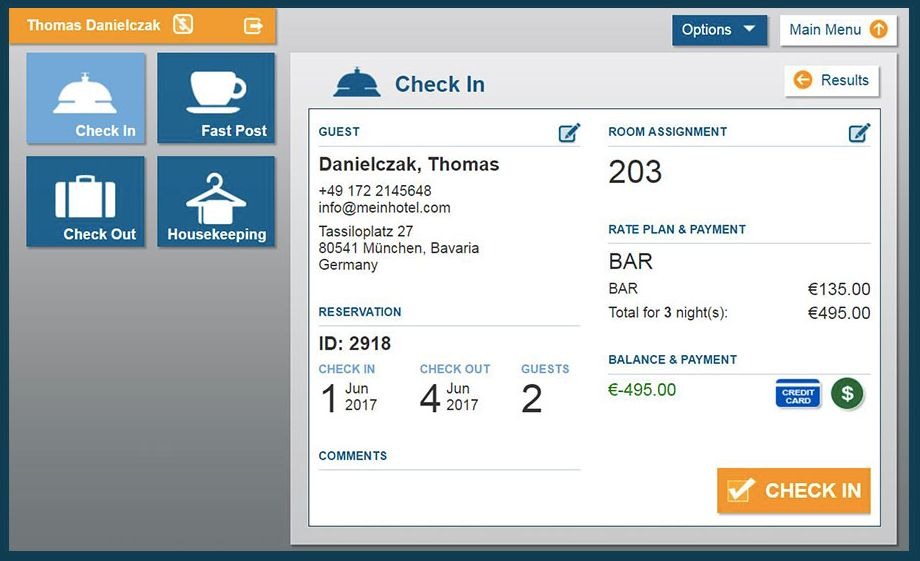Image resolution: width=920 pixels, height=561 pixels.
Task: Expand the Options dropdown
Action: [x=719, y=30]
